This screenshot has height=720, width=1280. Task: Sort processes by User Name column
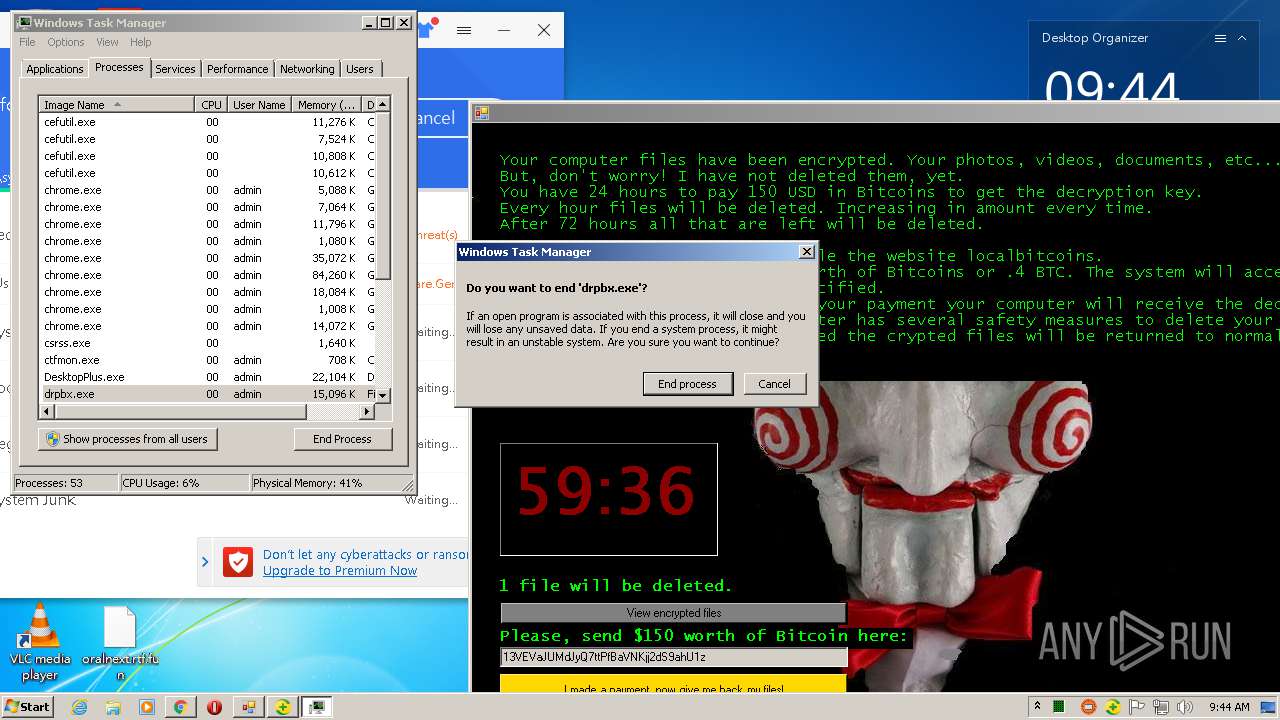259,105
